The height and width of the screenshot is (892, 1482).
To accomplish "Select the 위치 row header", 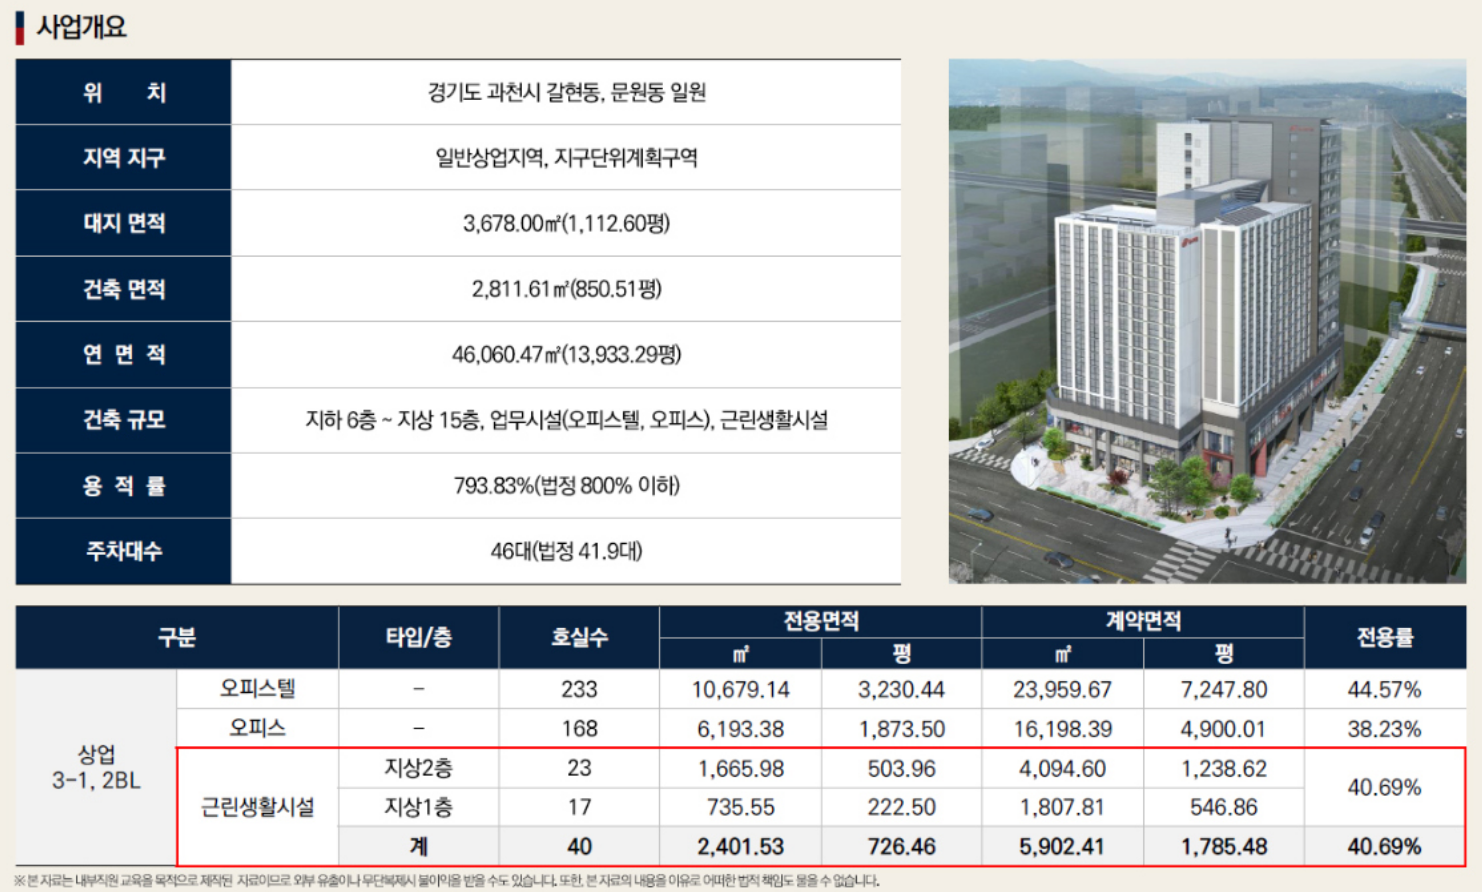I will pos(122,92).
